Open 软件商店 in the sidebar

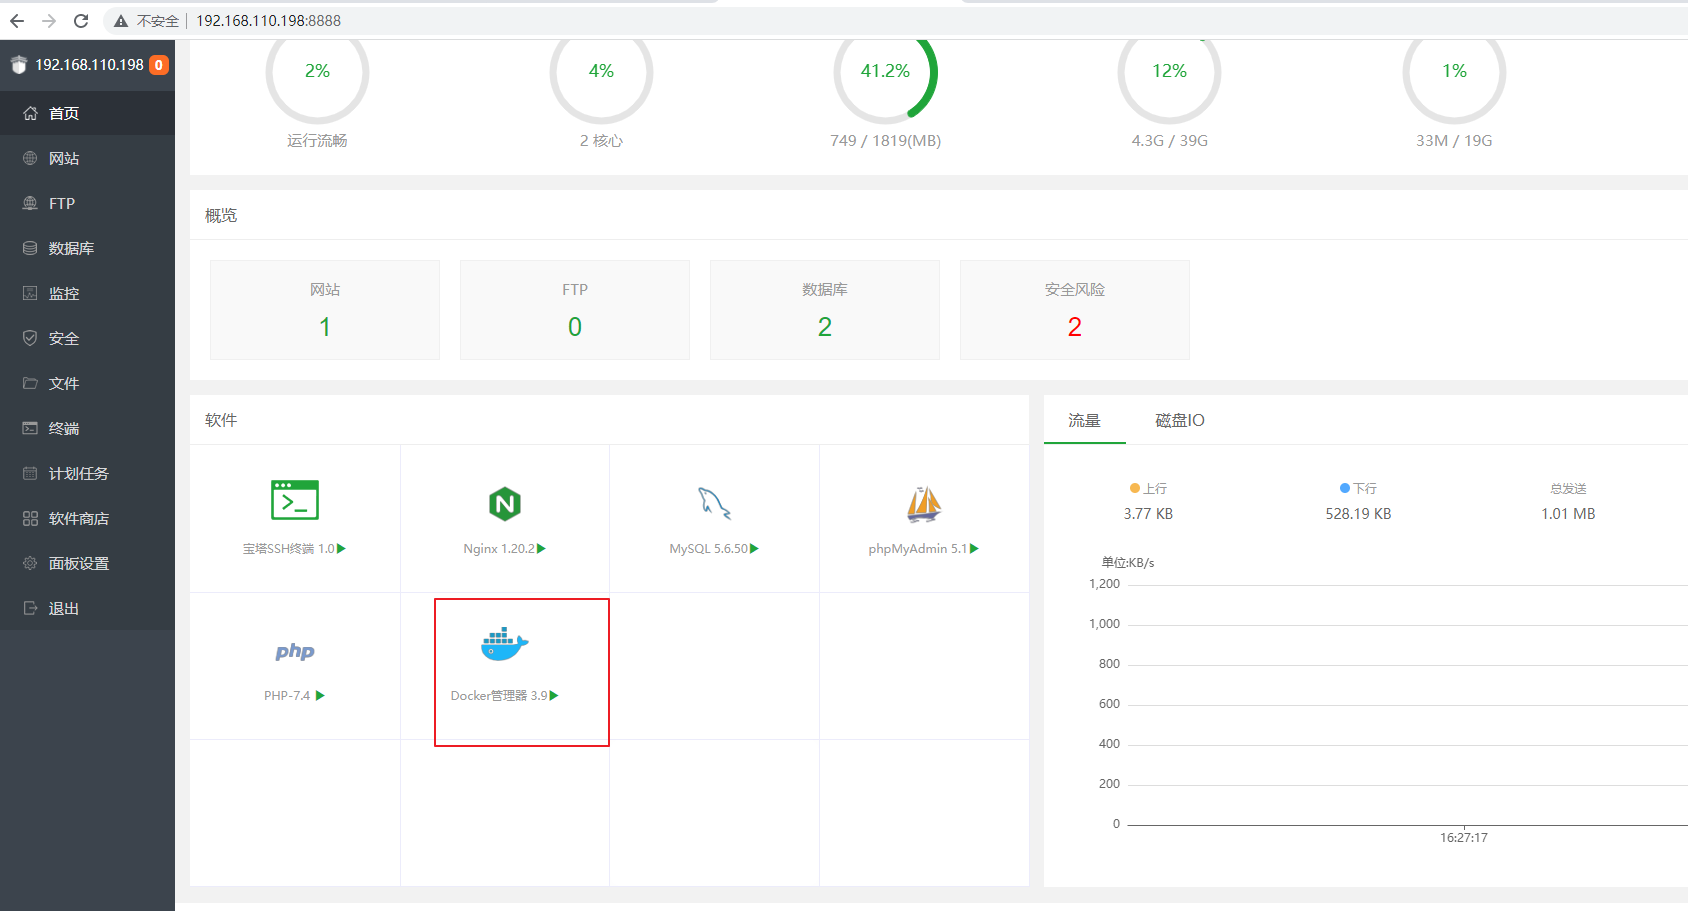(x=79, y=519)
